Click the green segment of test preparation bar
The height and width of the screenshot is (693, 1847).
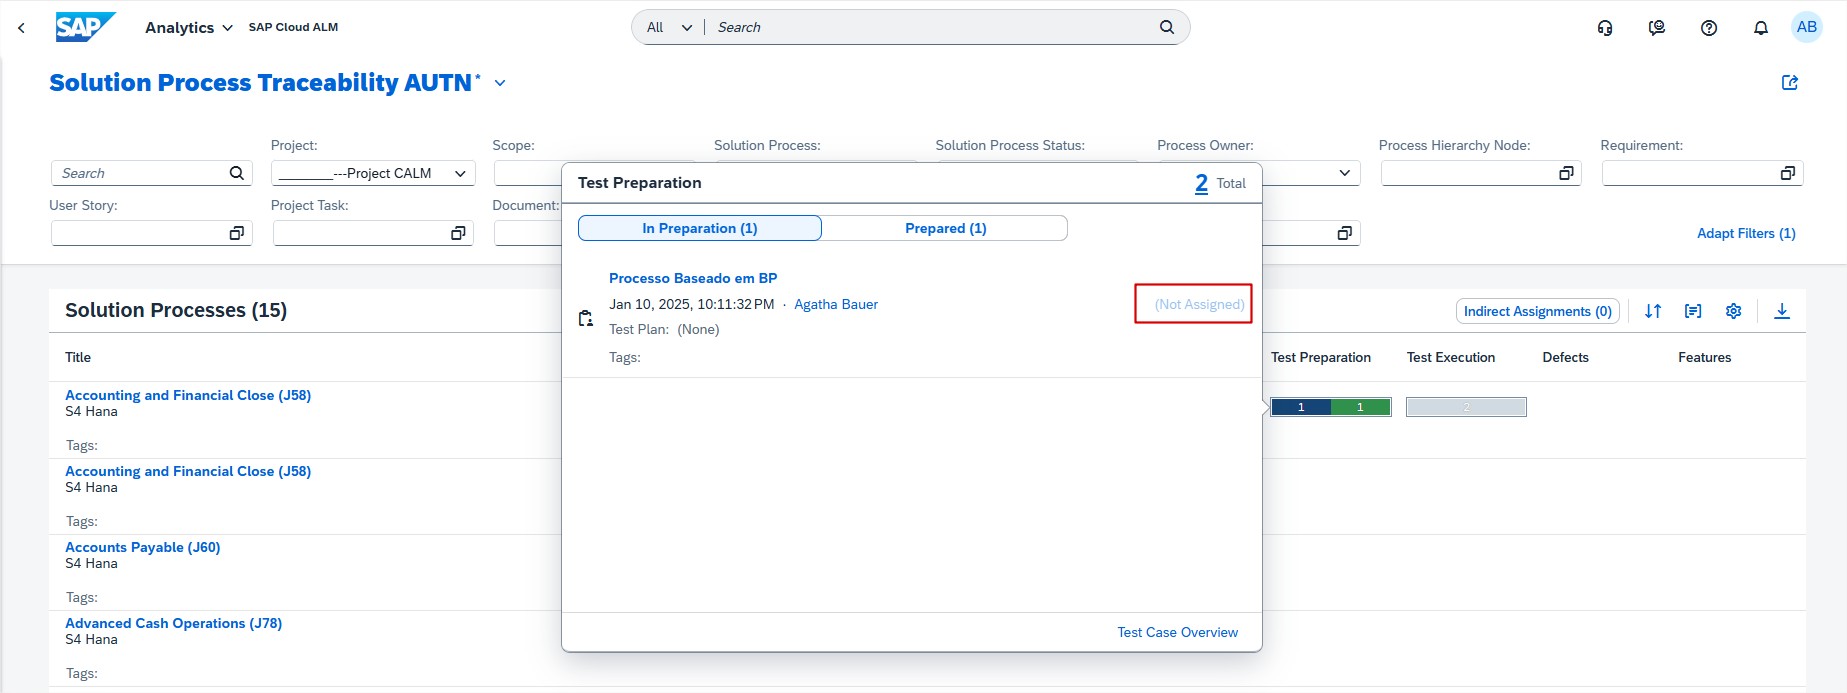(1360, 407)
